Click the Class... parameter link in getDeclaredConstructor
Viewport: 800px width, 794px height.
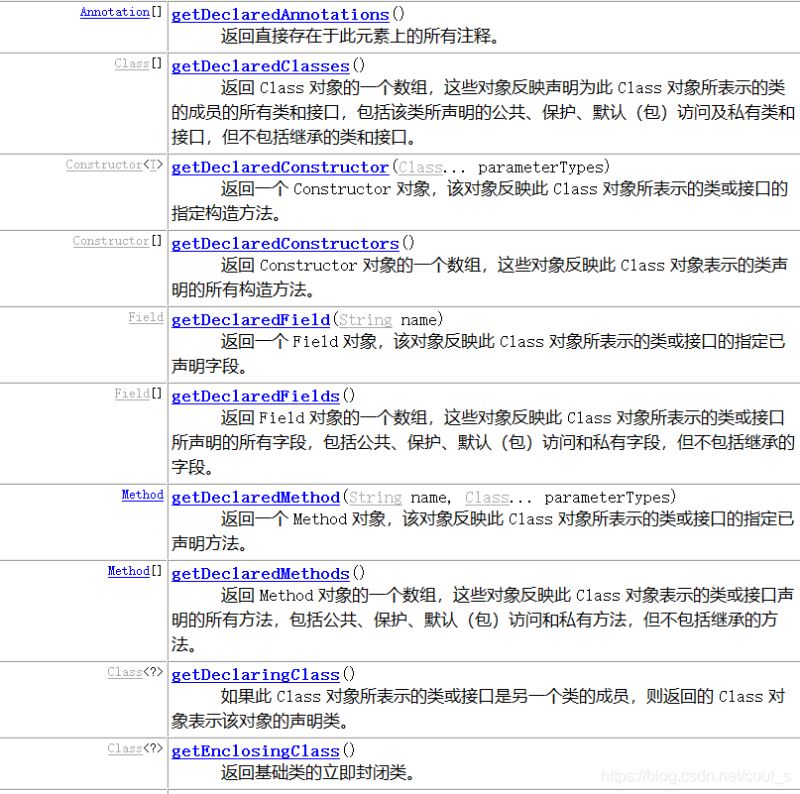pos(417,166)
